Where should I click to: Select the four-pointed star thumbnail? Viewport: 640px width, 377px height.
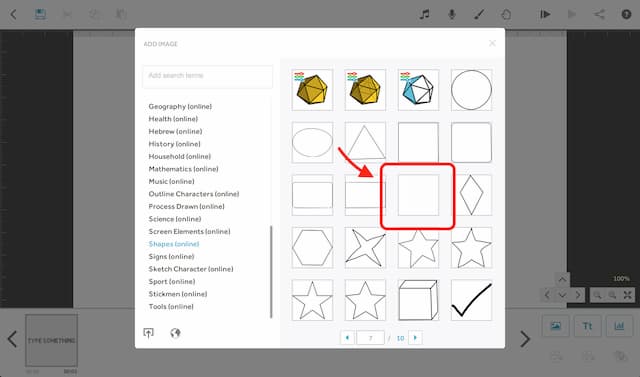(x=365, y=248)
